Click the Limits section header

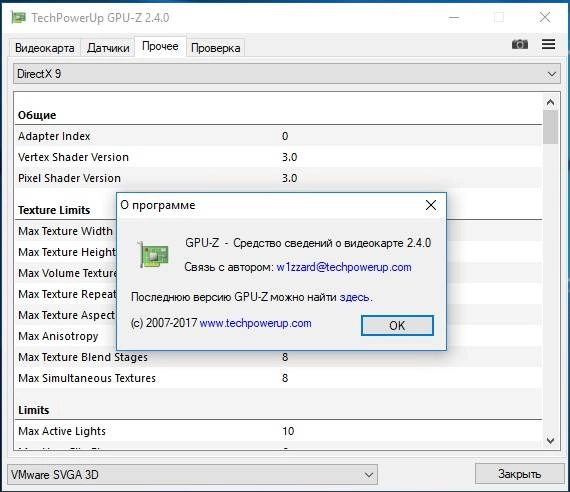[33, 410]
